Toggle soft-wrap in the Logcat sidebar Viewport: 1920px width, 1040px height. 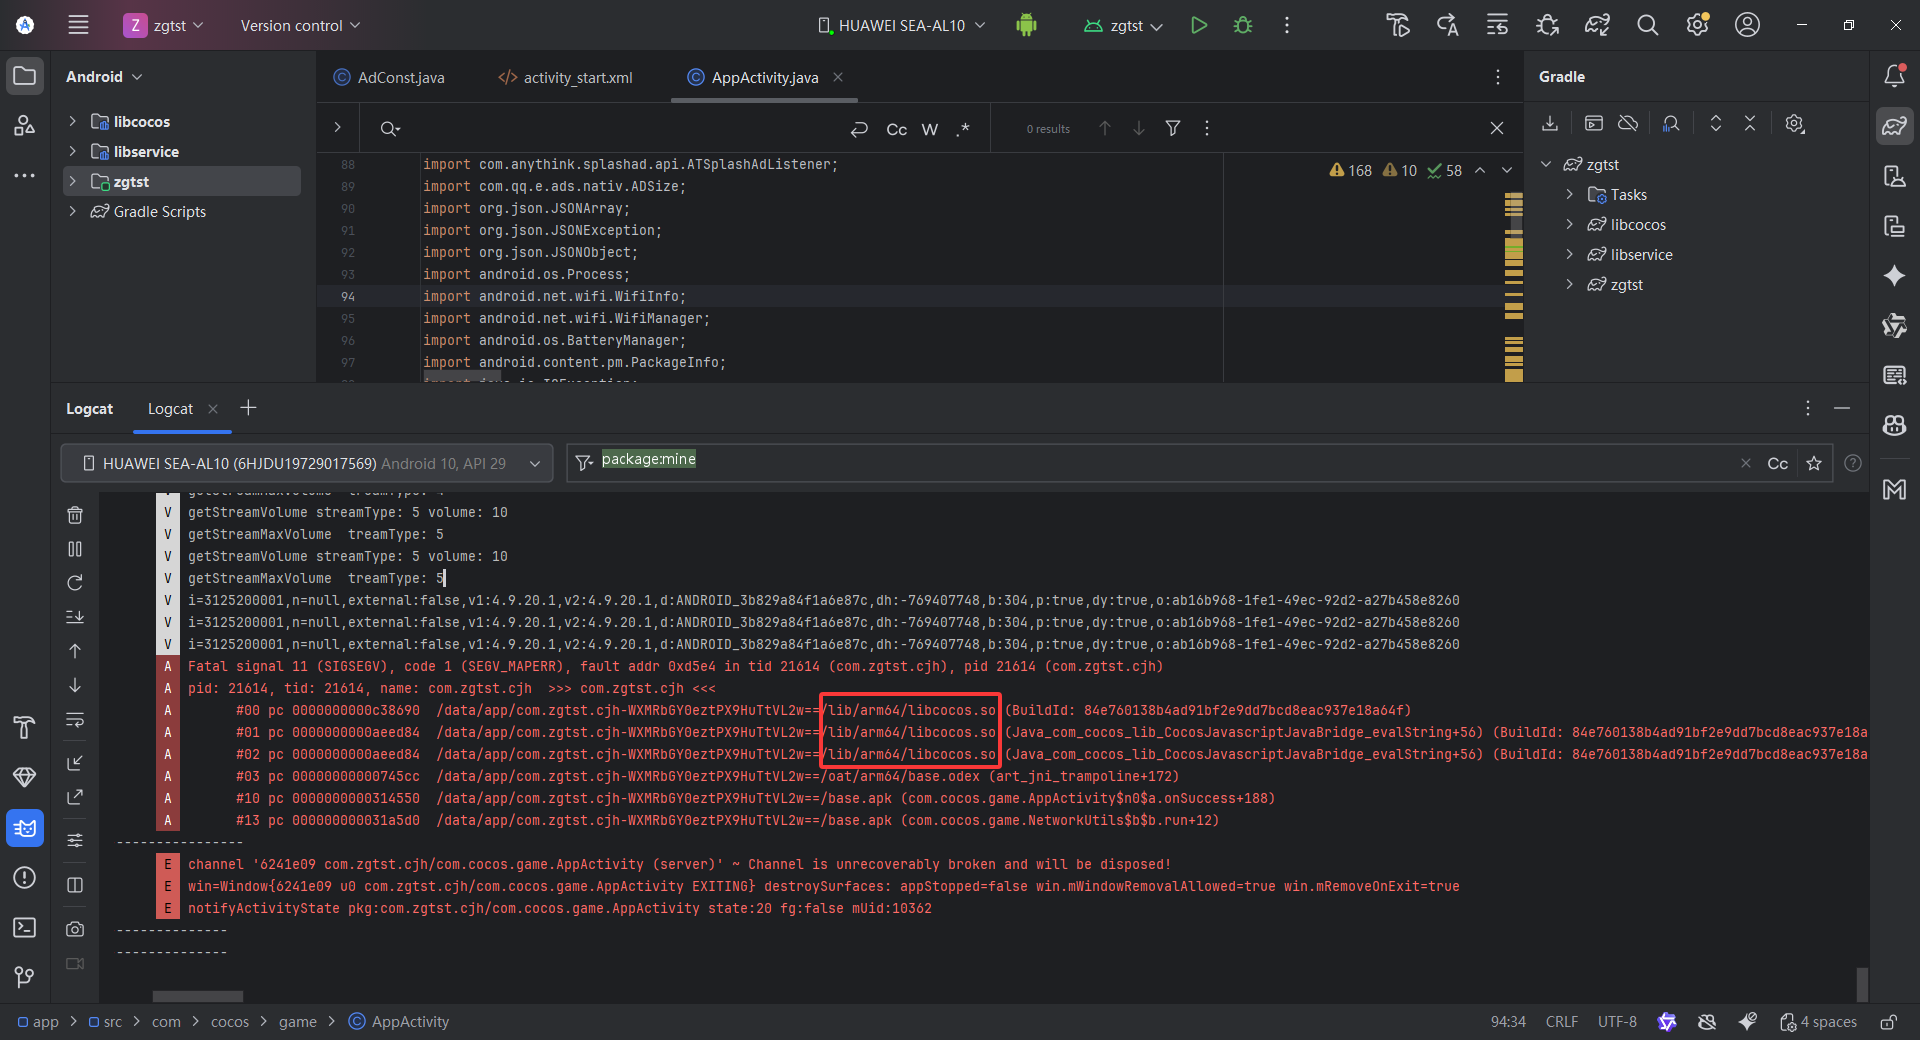click(x=75, y=720)
